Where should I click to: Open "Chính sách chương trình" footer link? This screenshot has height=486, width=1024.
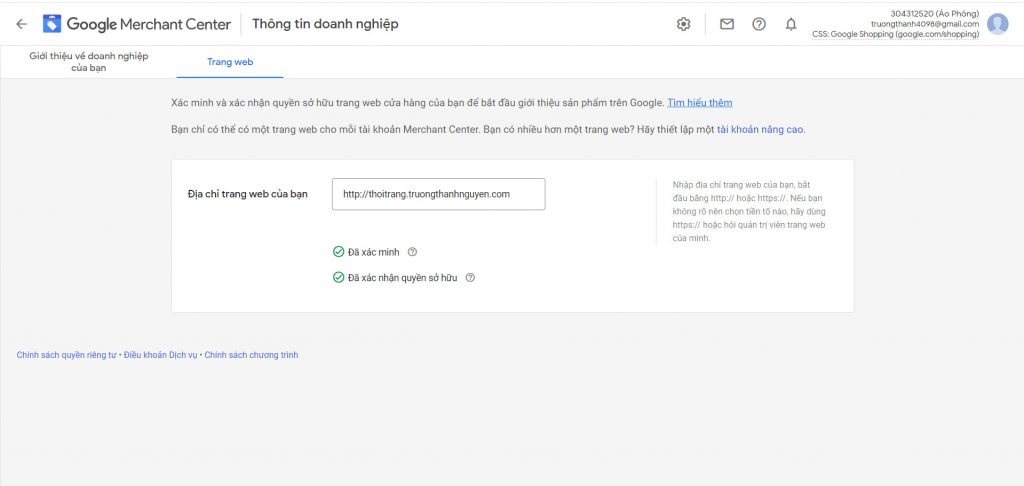[251, 355]
